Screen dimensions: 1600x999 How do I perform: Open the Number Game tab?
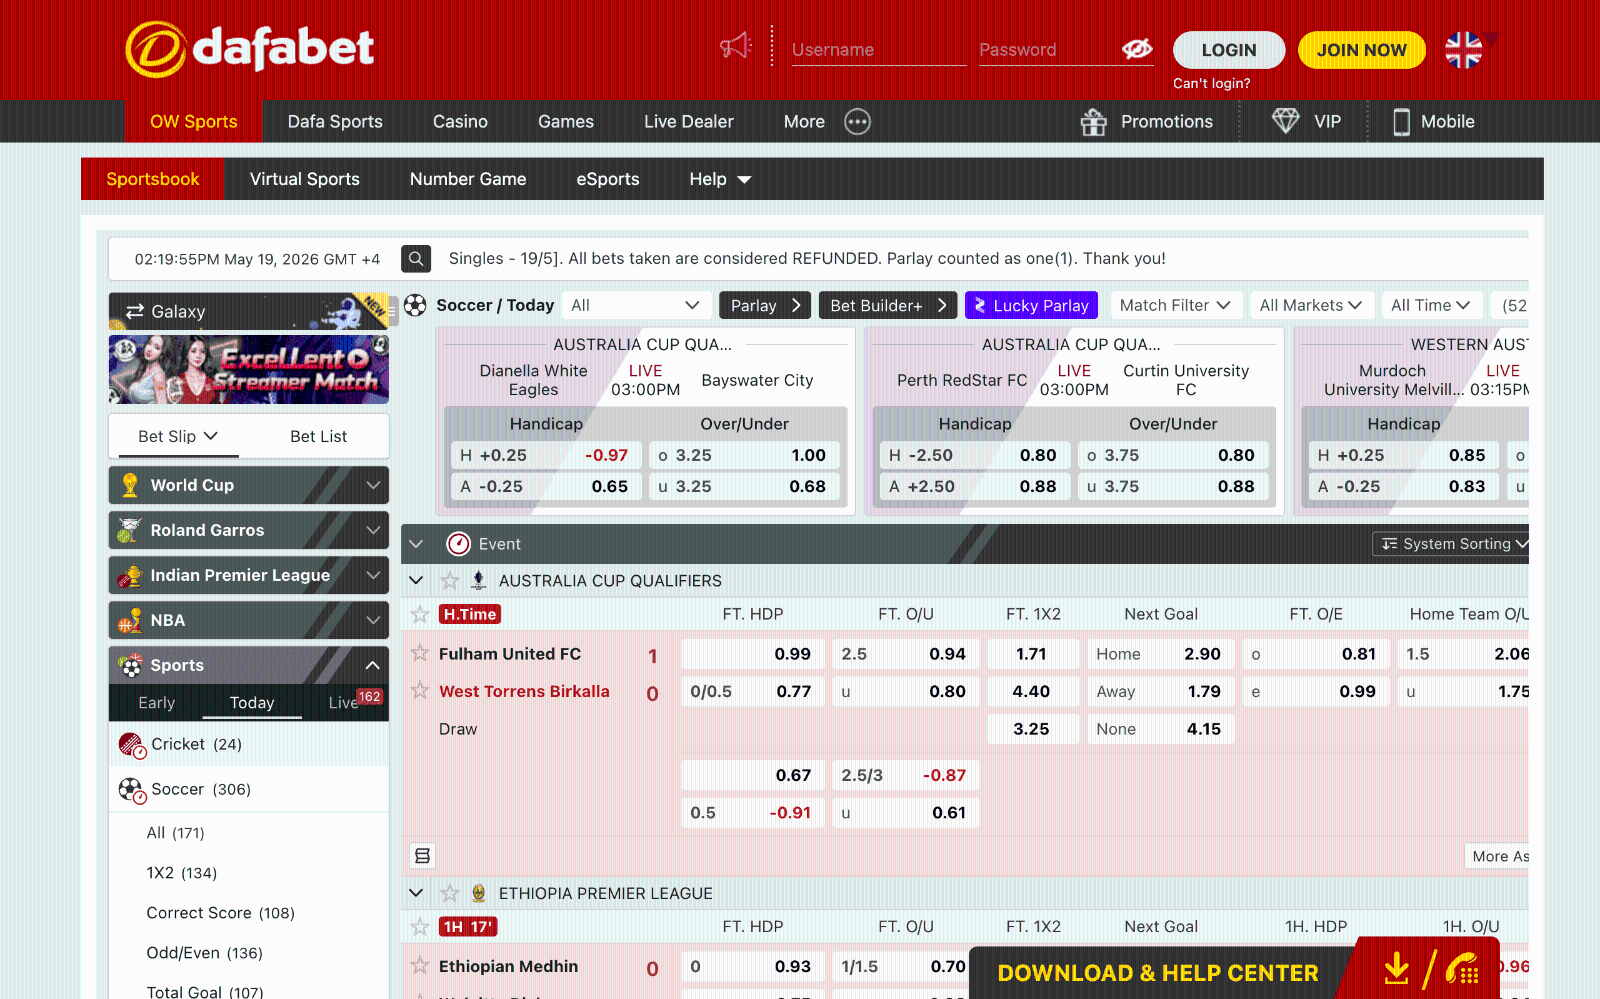(x=468, y=179)
